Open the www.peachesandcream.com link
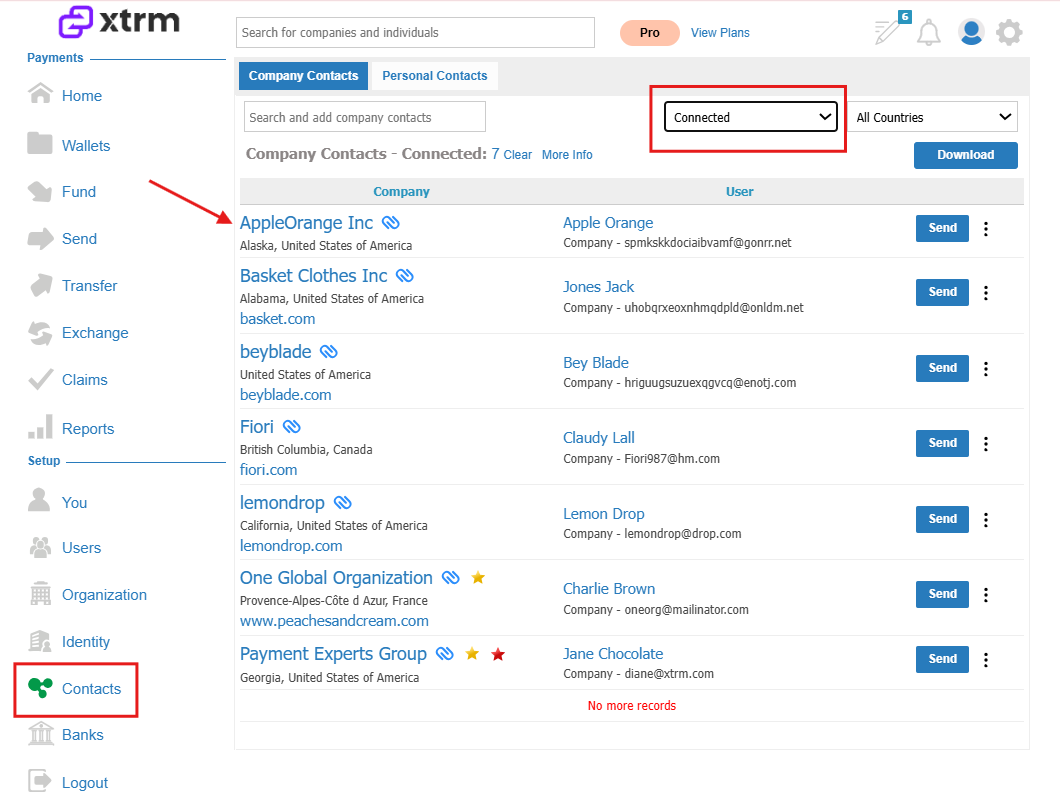 (334, 620)
